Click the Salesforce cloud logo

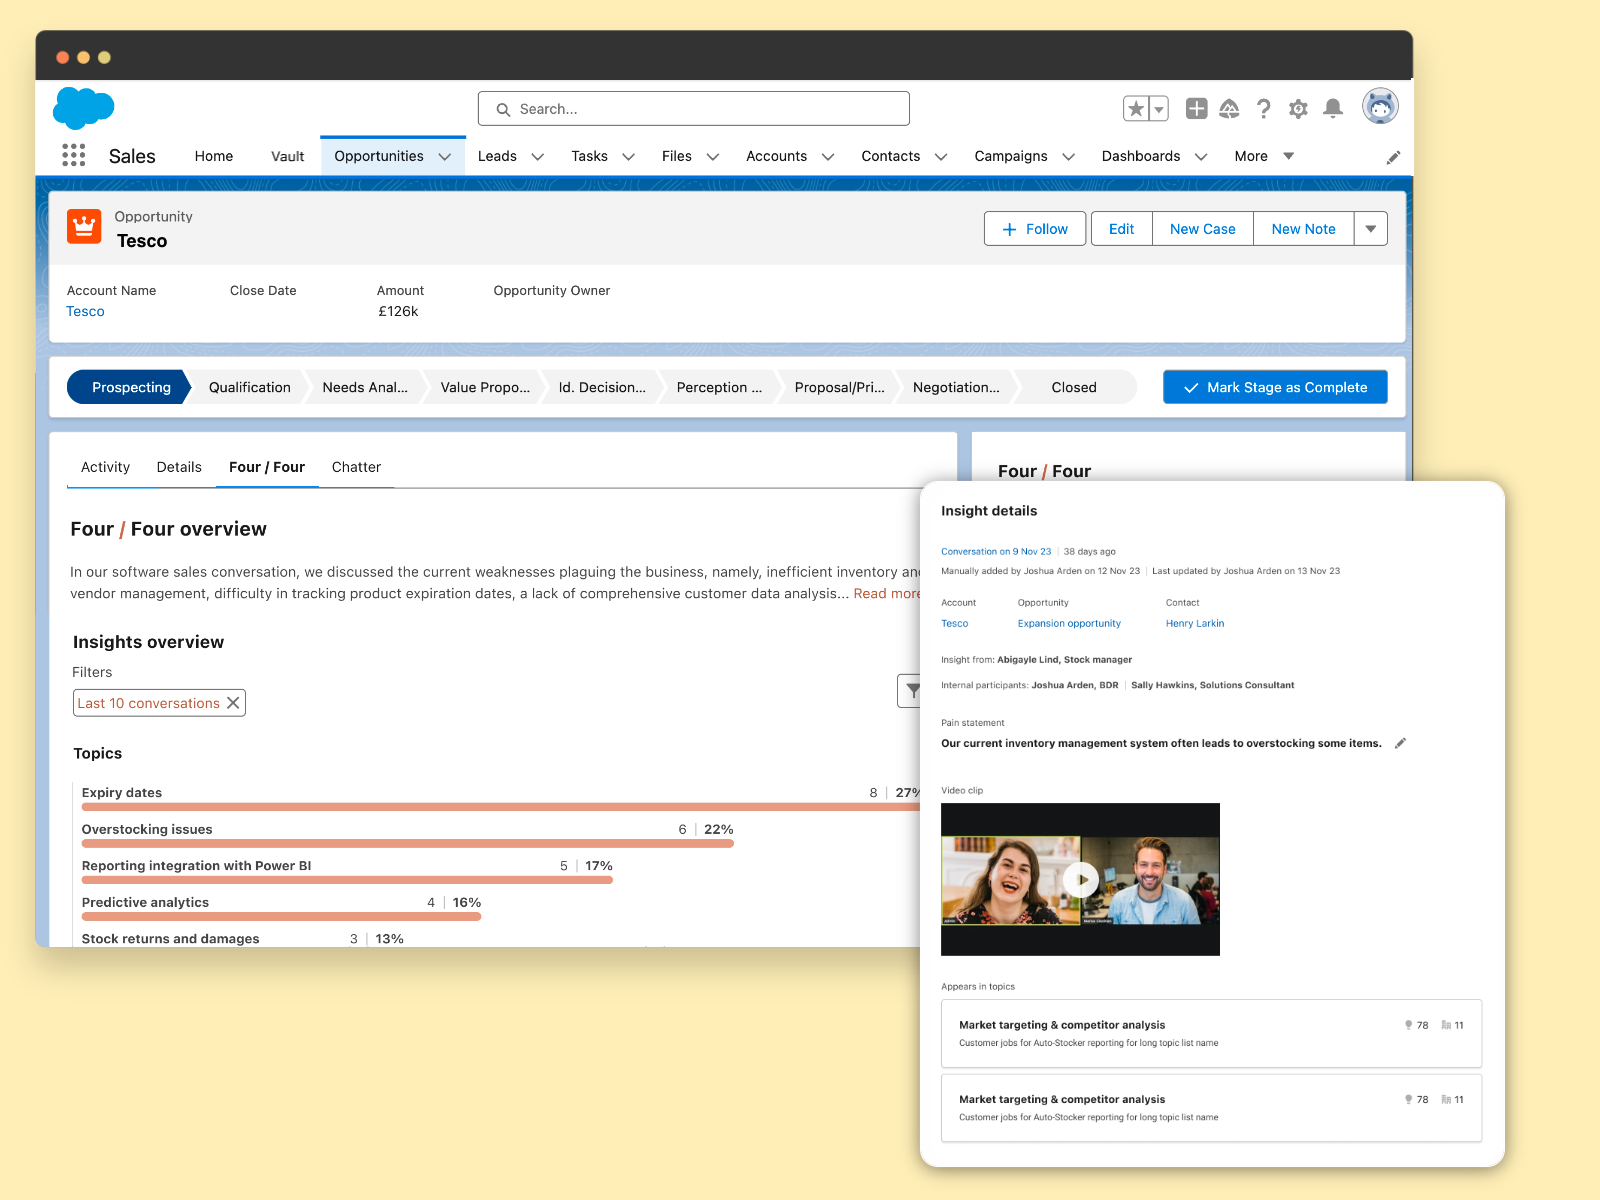(x=83, y=108)
